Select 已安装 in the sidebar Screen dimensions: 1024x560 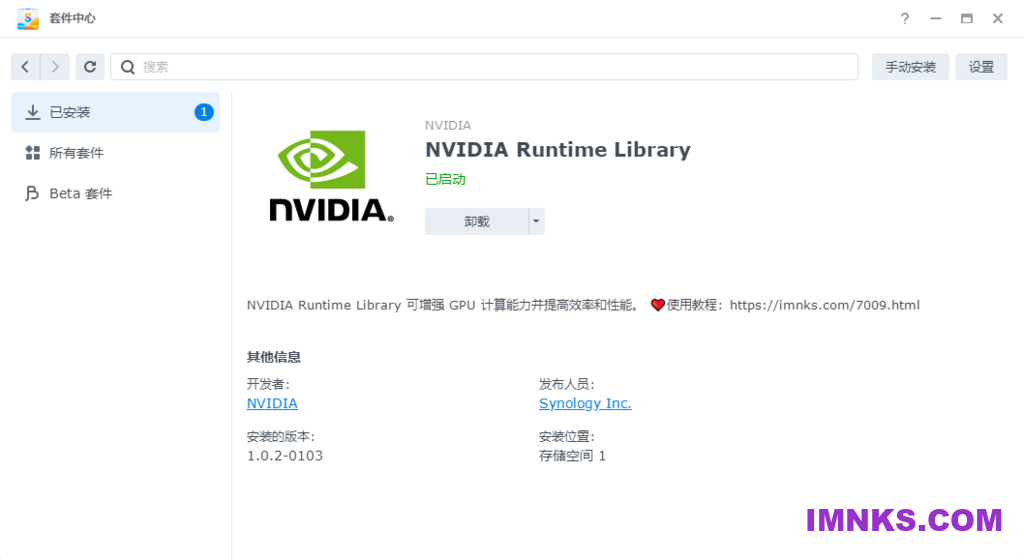pos(115,112)
